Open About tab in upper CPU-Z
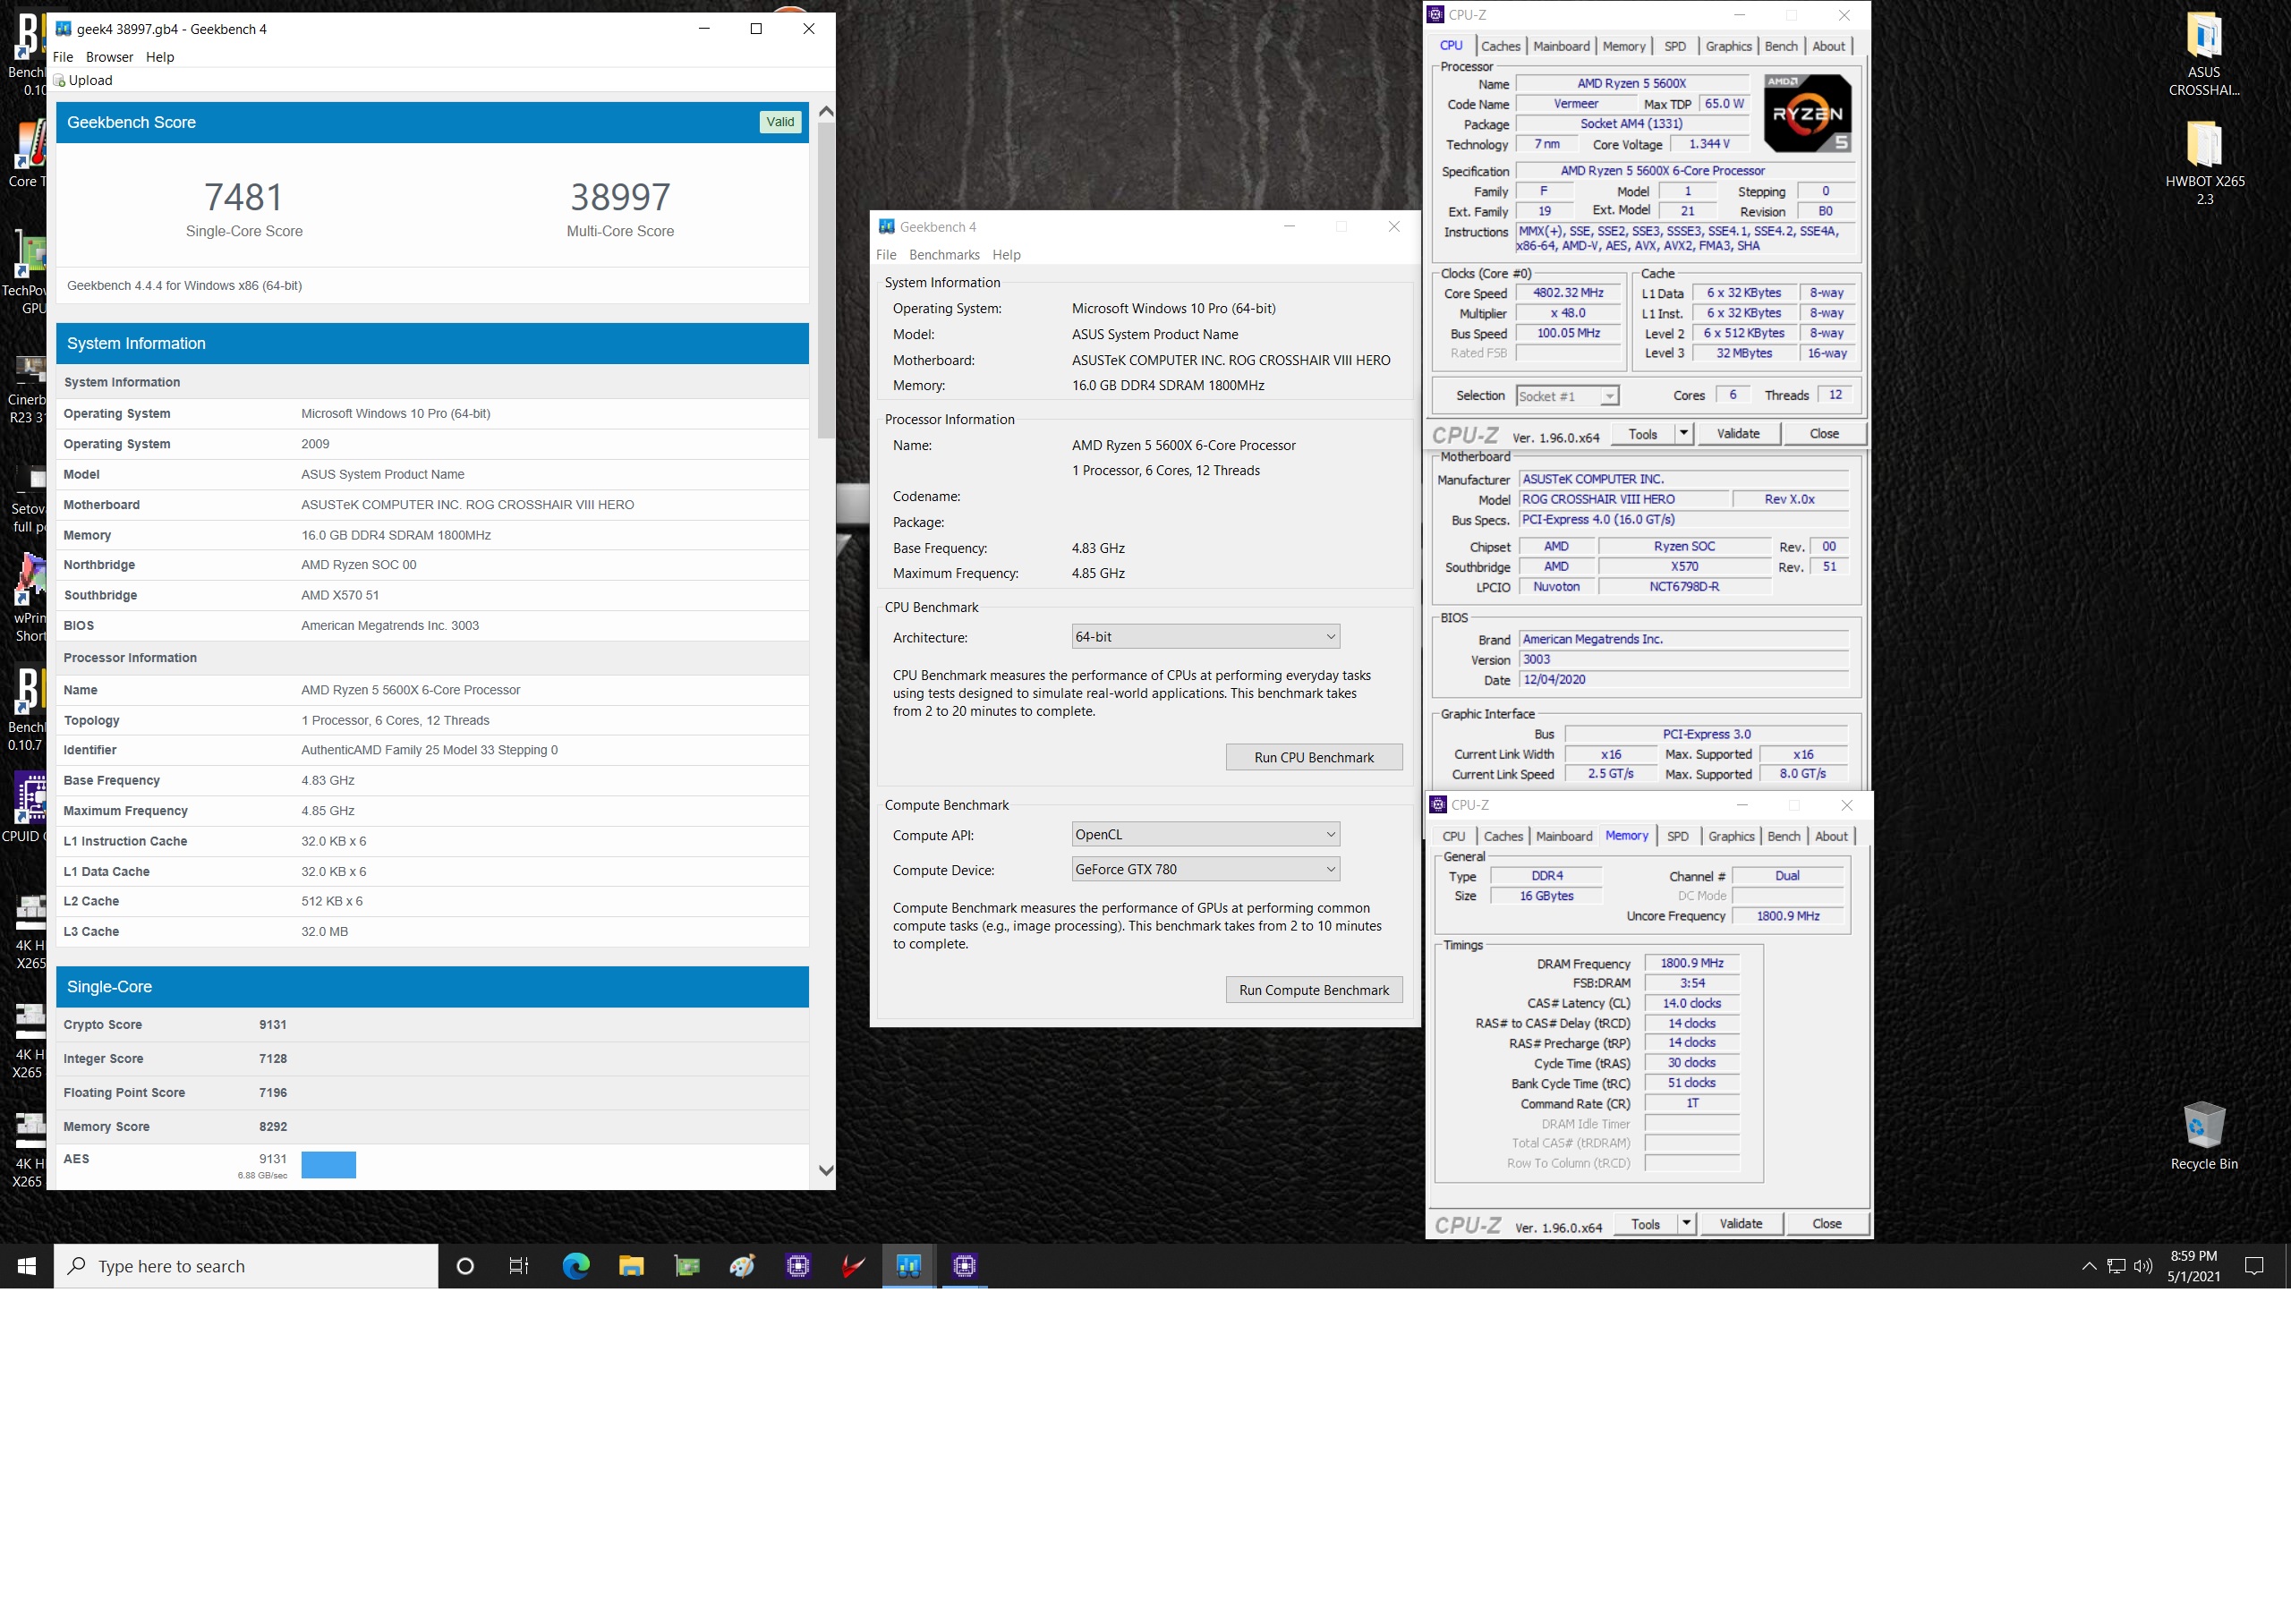The width and height of the screenshot is (2291, 1624). [x=1828, y=46]
